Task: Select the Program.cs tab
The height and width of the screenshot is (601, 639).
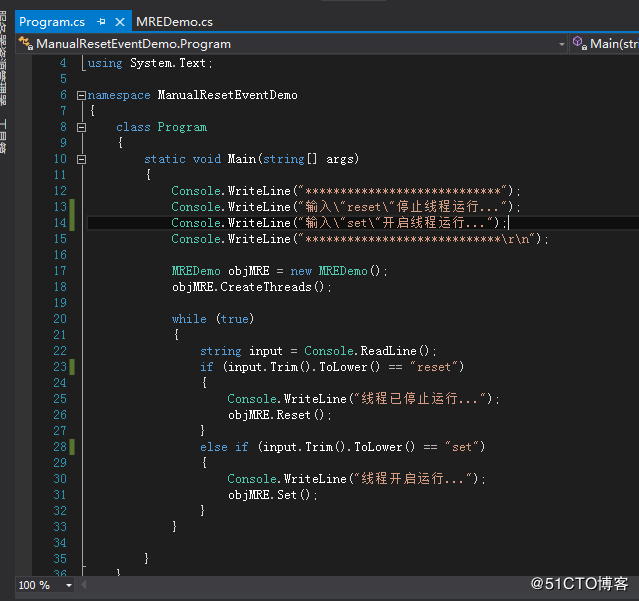Action: [x=52, y=22]
